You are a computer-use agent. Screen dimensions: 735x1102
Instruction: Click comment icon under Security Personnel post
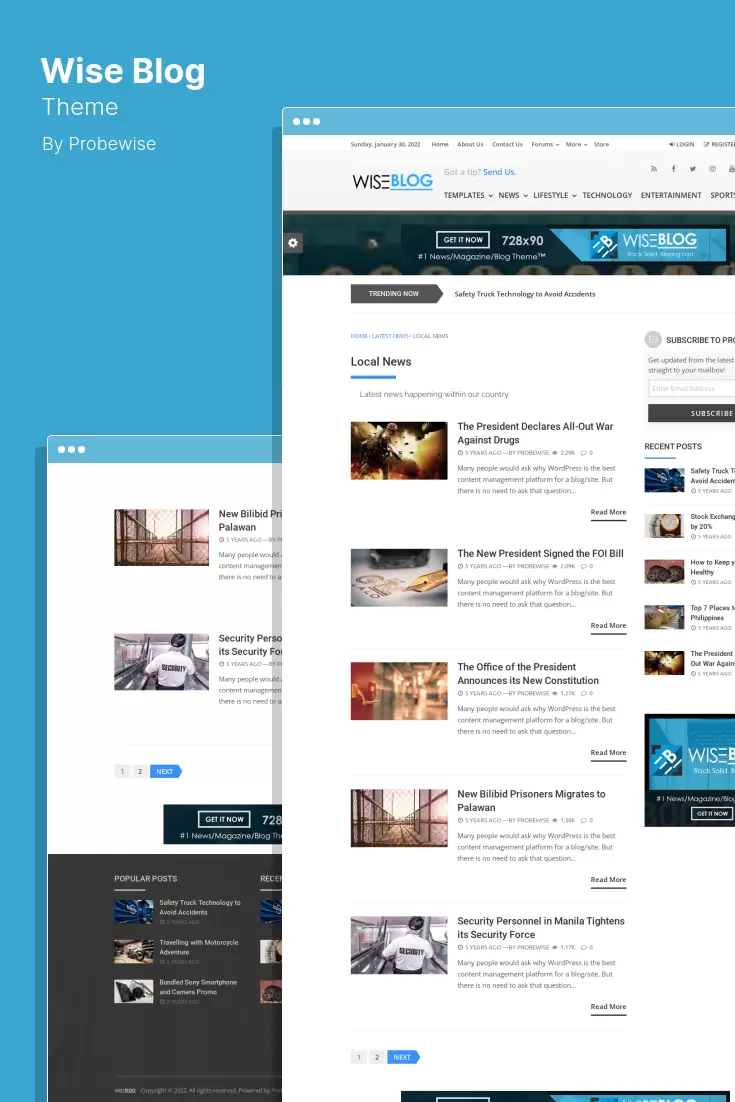[583, 947]
